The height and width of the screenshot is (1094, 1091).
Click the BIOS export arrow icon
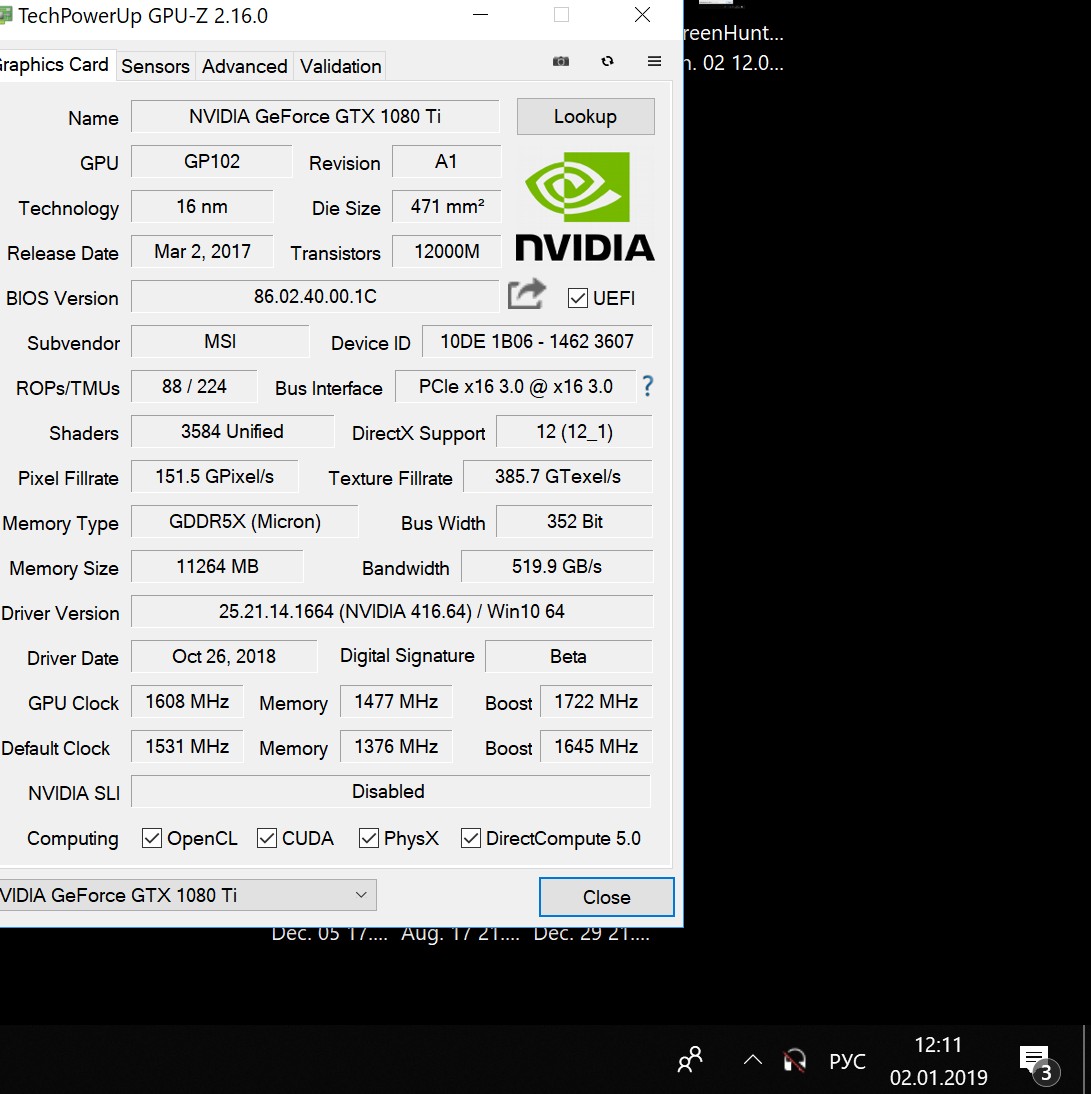(527, 294)
